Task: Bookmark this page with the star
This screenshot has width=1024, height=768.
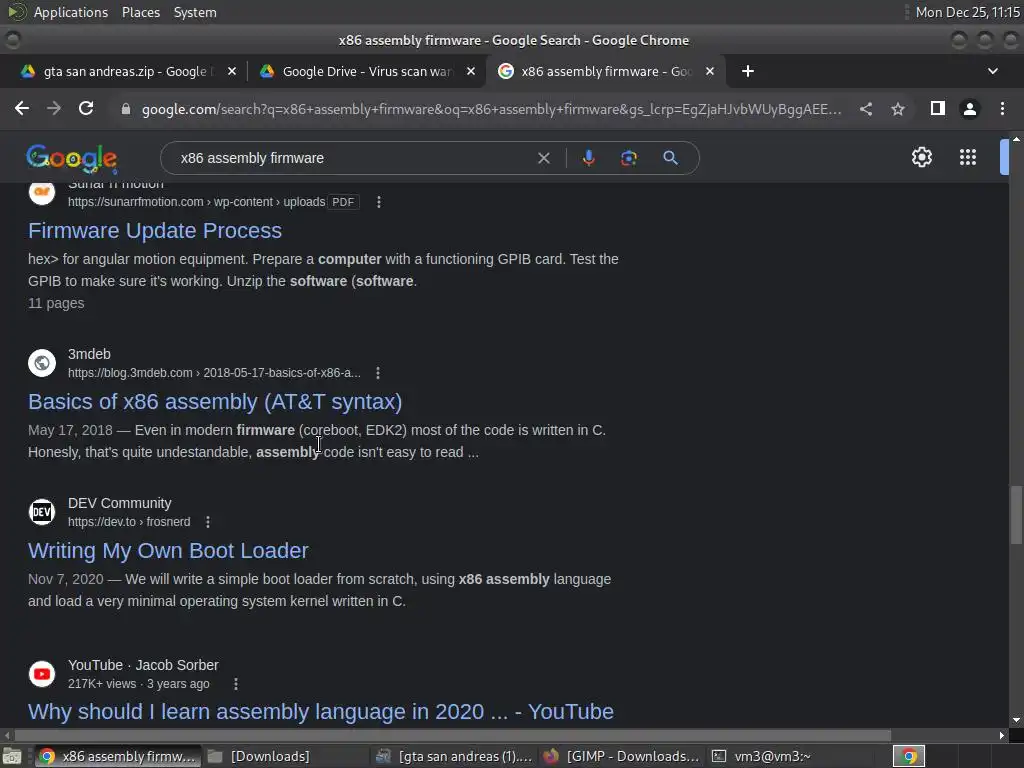Action: click(x=898, y=109)
